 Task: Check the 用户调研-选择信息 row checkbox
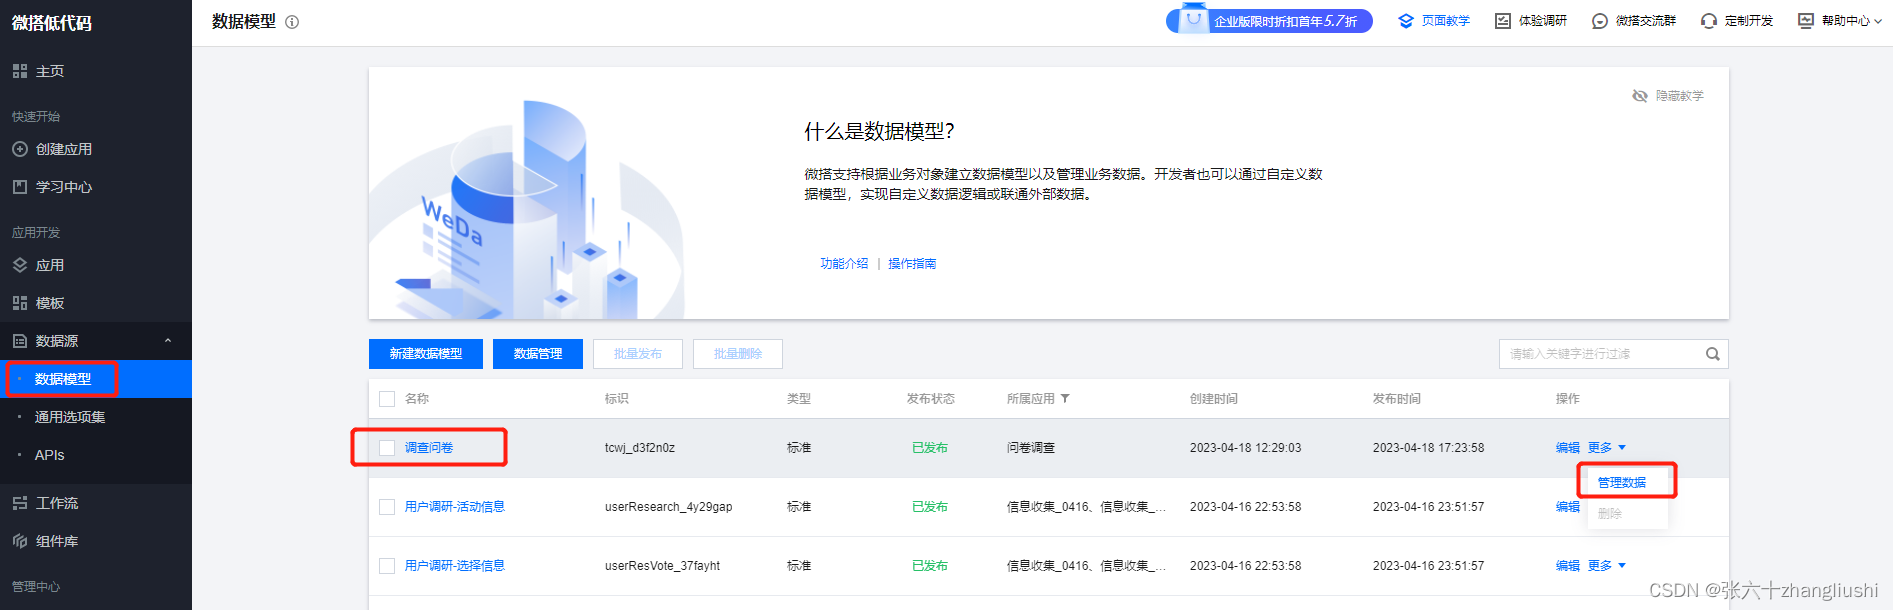[387, 566]
